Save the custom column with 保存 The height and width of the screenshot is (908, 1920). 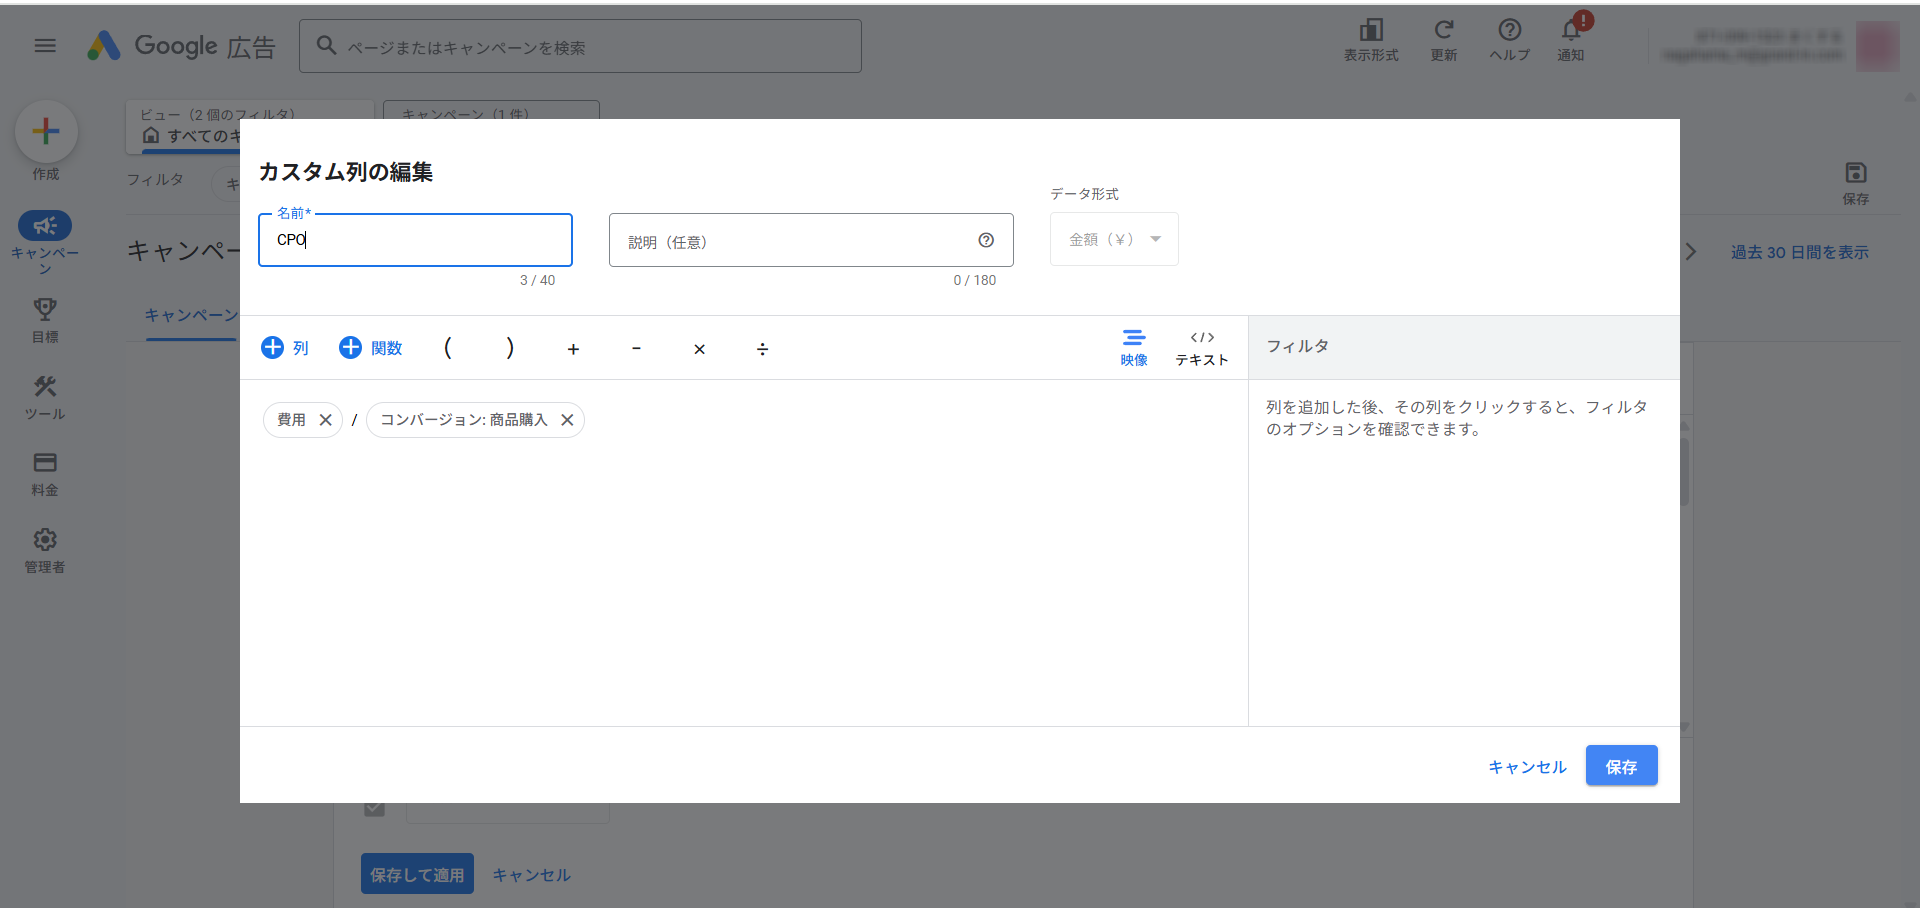tap(1621, 766)
